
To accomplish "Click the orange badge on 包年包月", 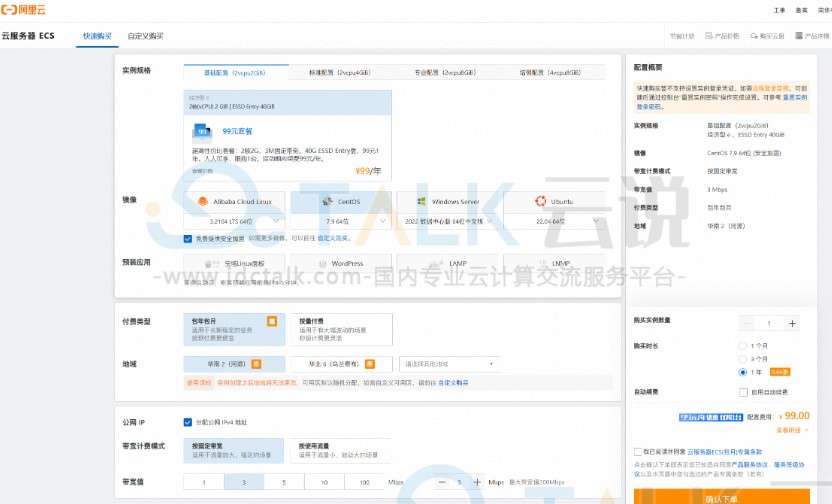I will point(272,321).
